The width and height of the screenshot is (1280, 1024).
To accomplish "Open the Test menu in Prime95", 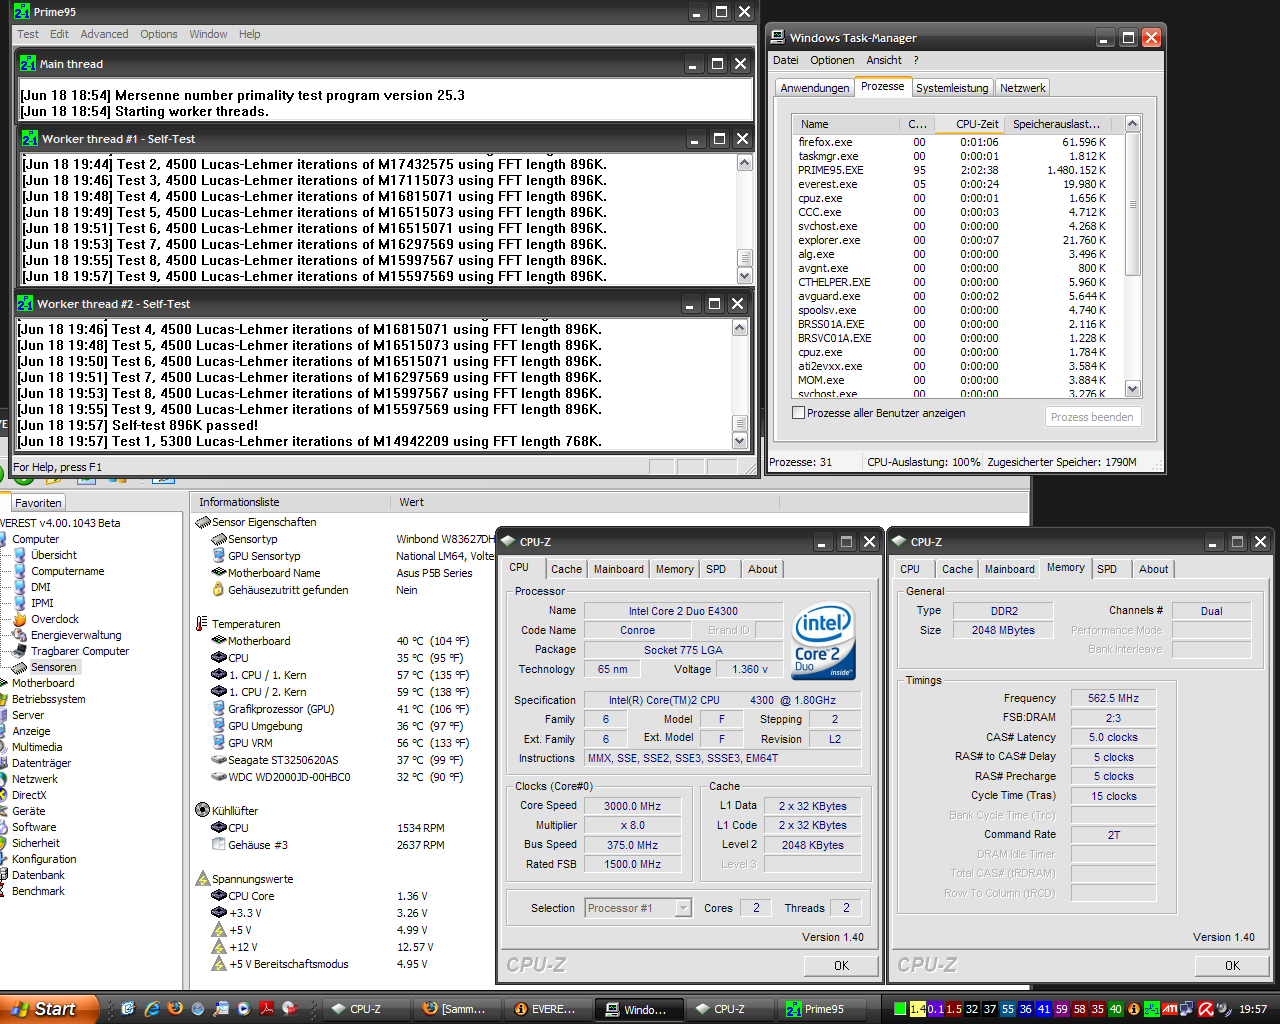I will (x=28, y=34).
